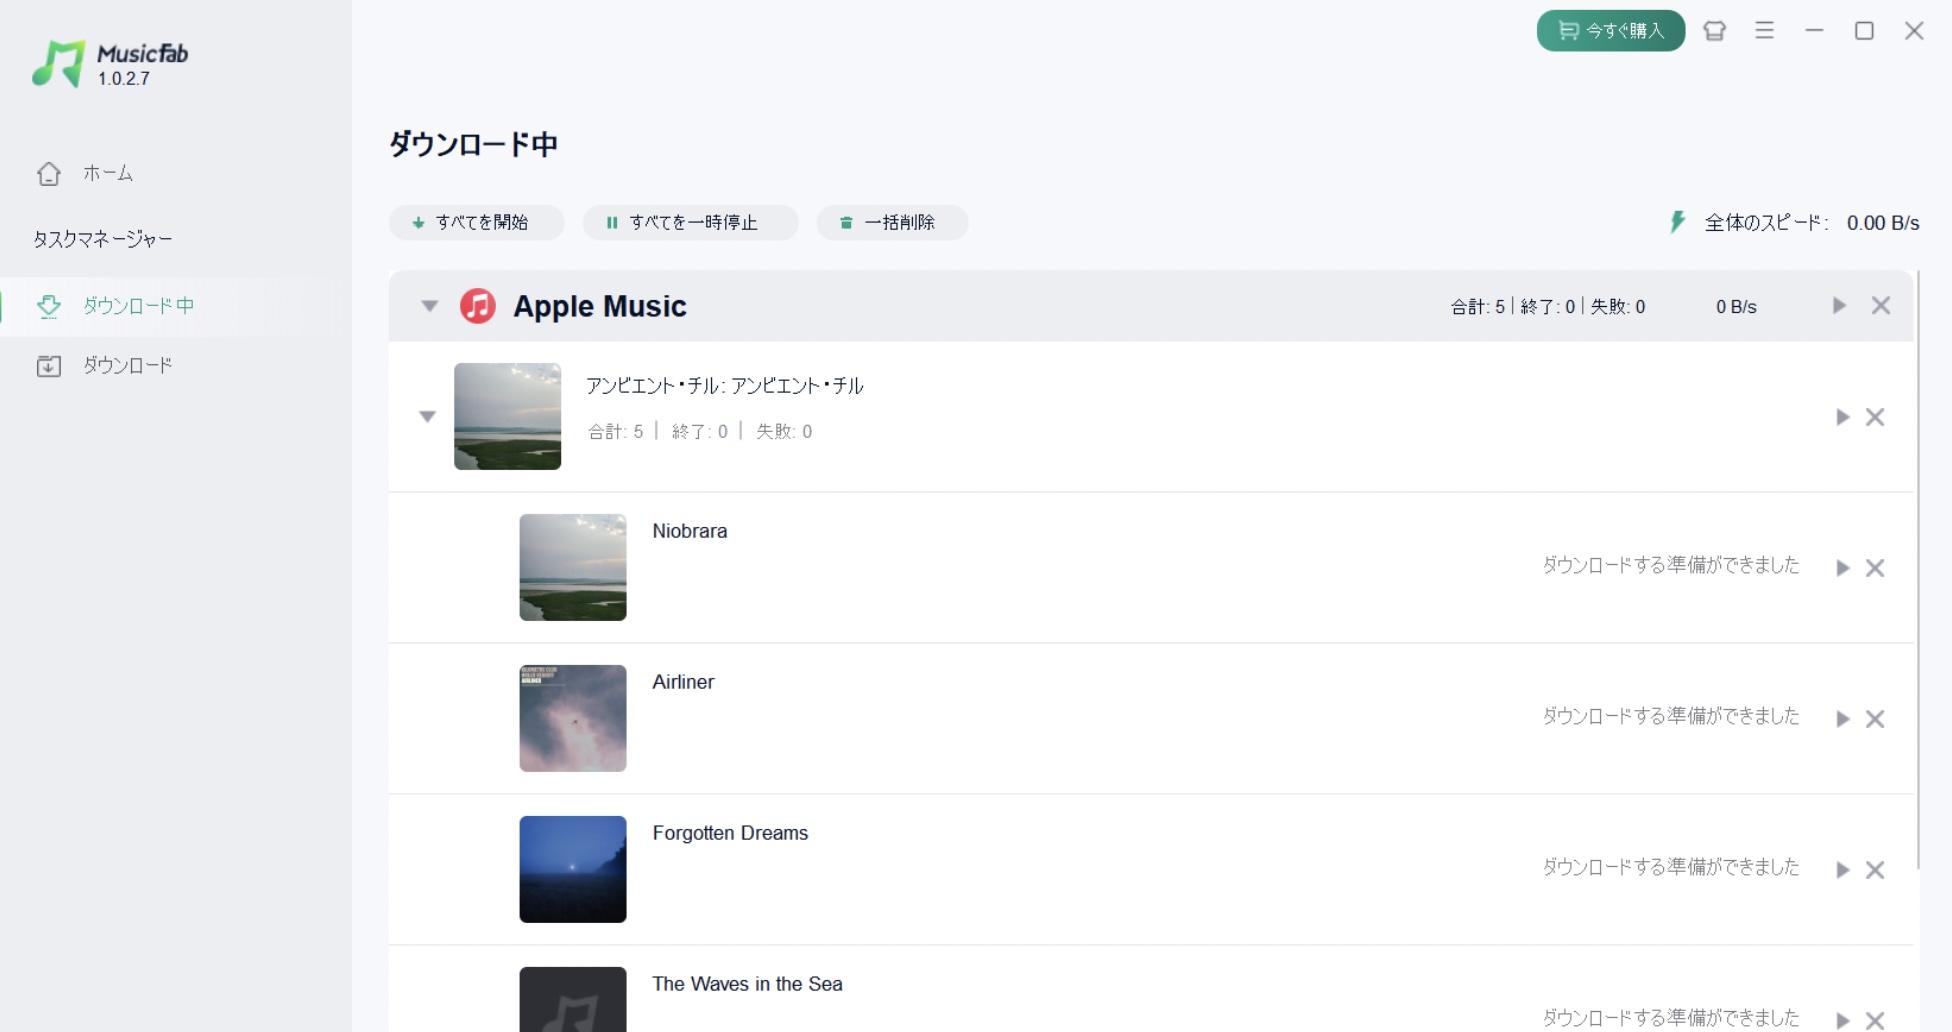Click the Airliner track title

pos(683,682)
